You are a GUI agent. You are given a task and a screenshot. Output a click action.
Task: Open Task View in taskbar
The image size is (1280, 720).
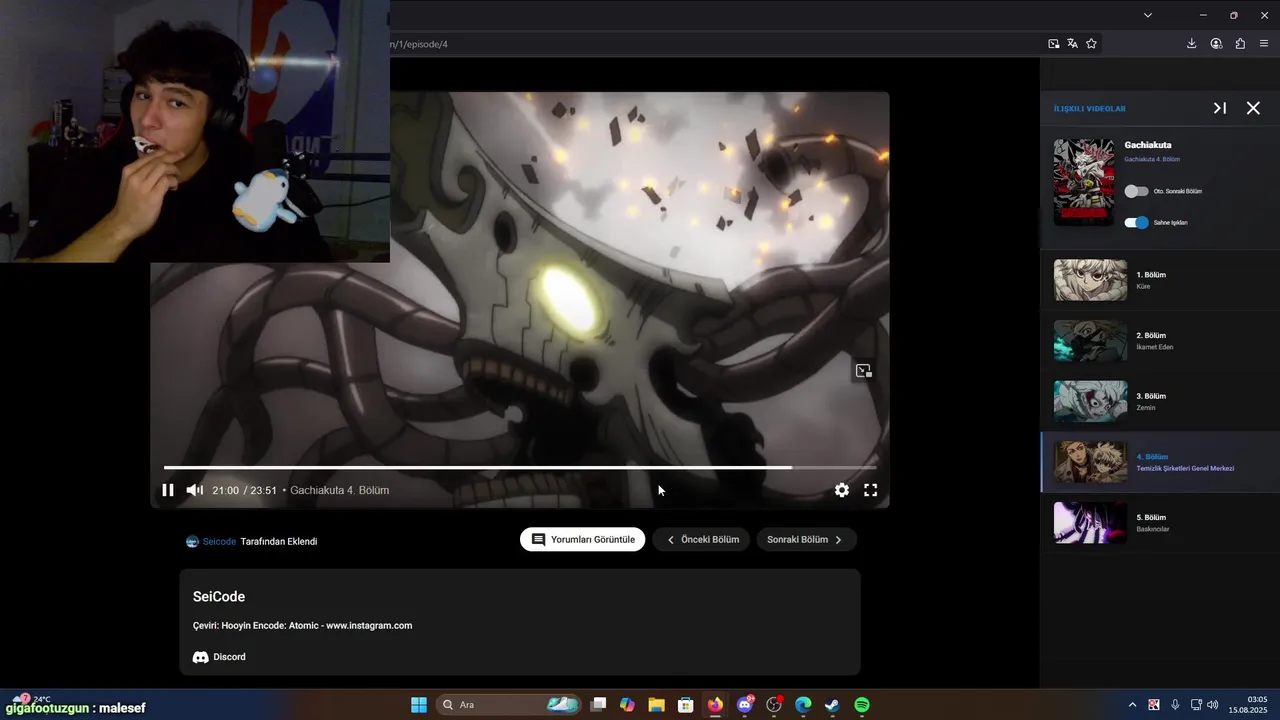point(598,705)
